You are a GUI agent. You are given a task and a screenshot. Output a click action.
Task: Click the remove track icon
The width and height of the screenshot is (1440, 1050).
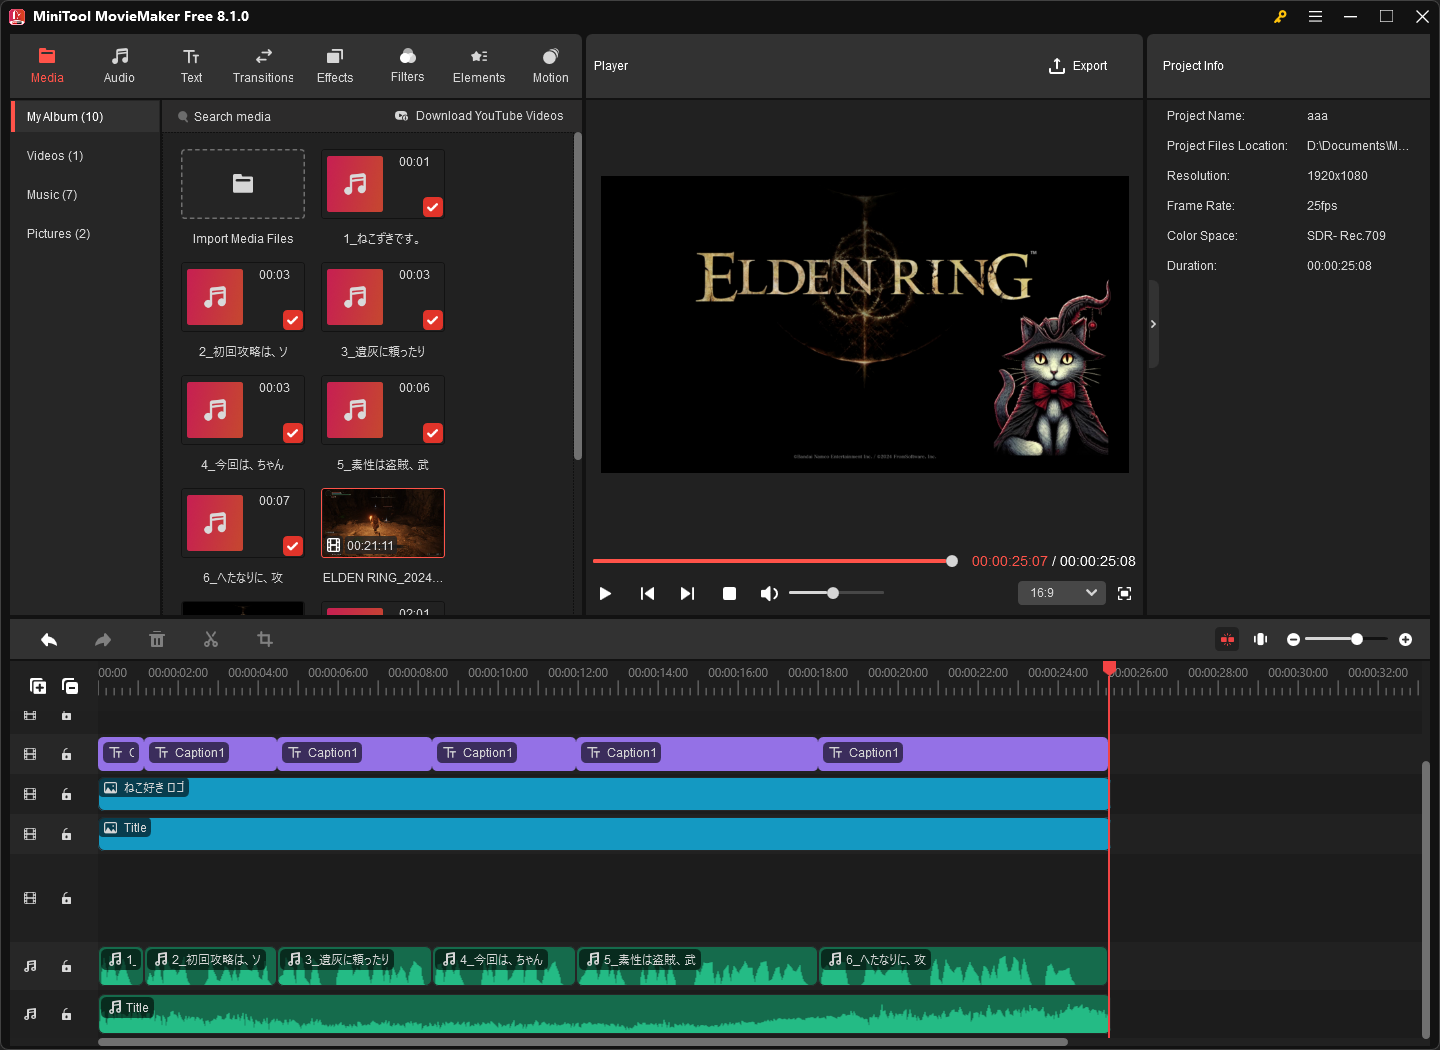[x=70, y=686]
